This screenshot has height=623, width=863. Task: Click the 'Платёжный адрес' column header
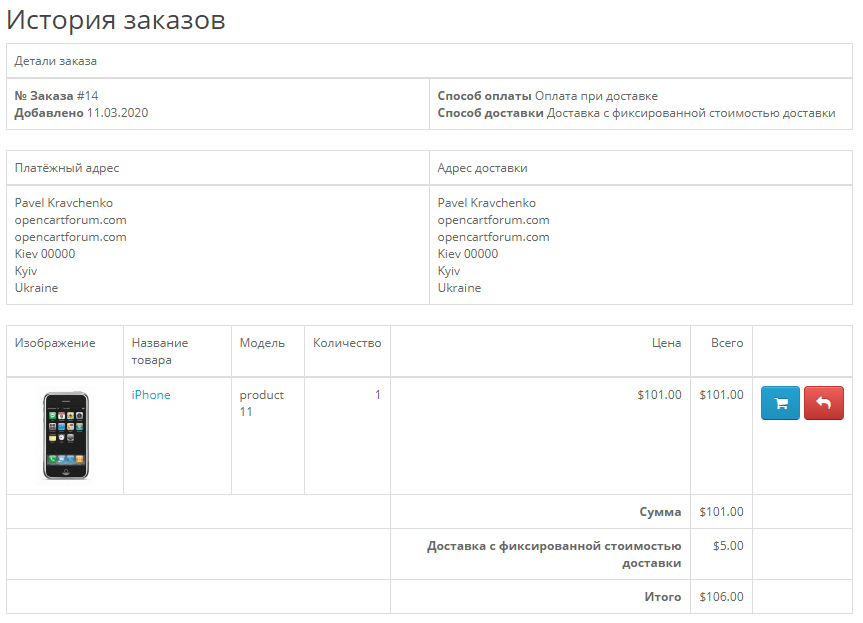(x=67, y=168)
